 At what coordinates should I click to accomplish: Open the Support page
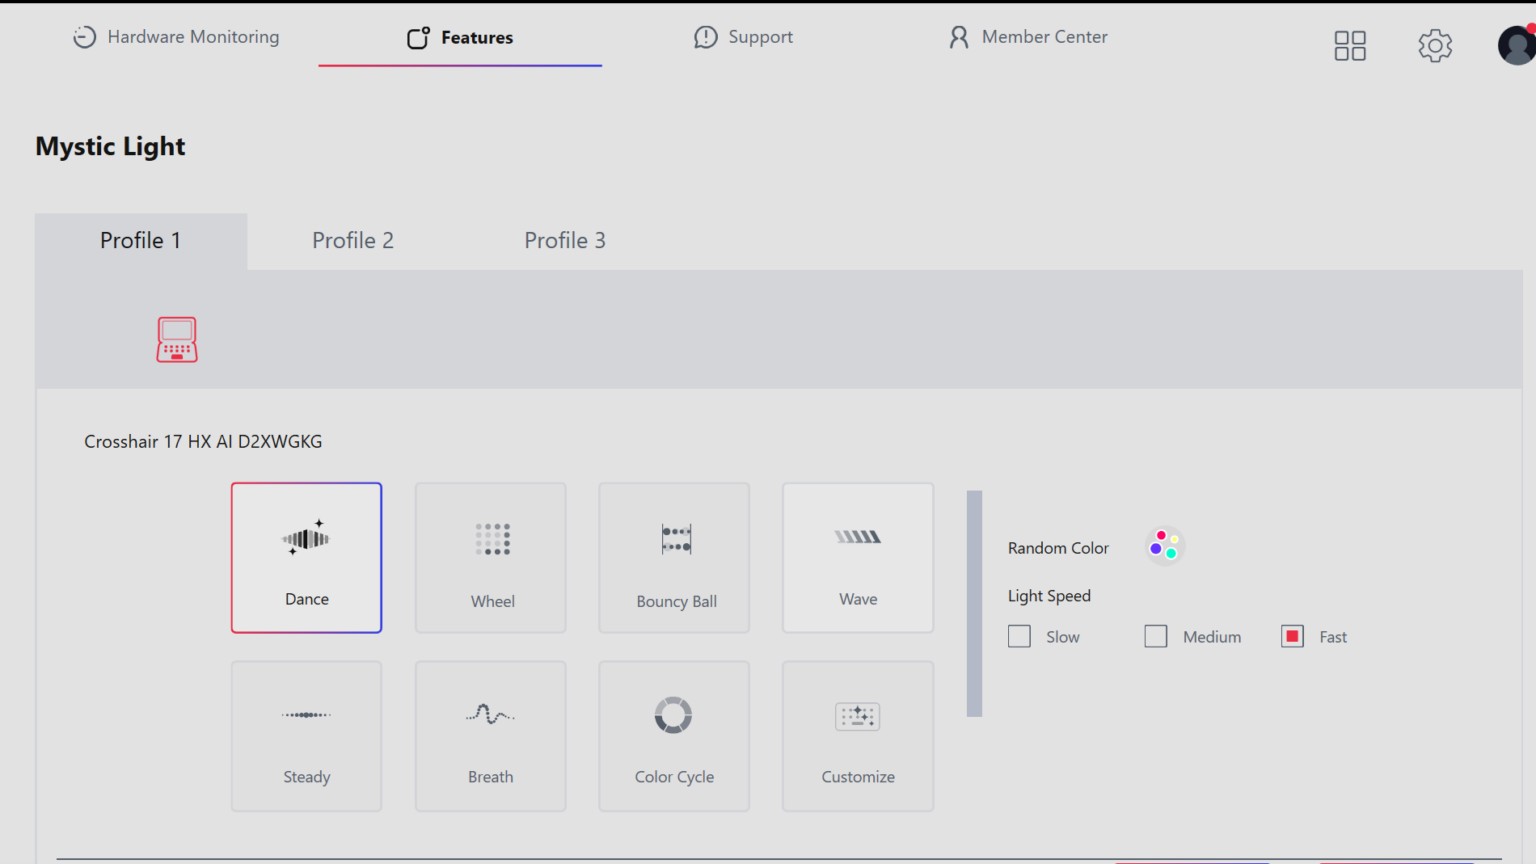click(744, 37)
